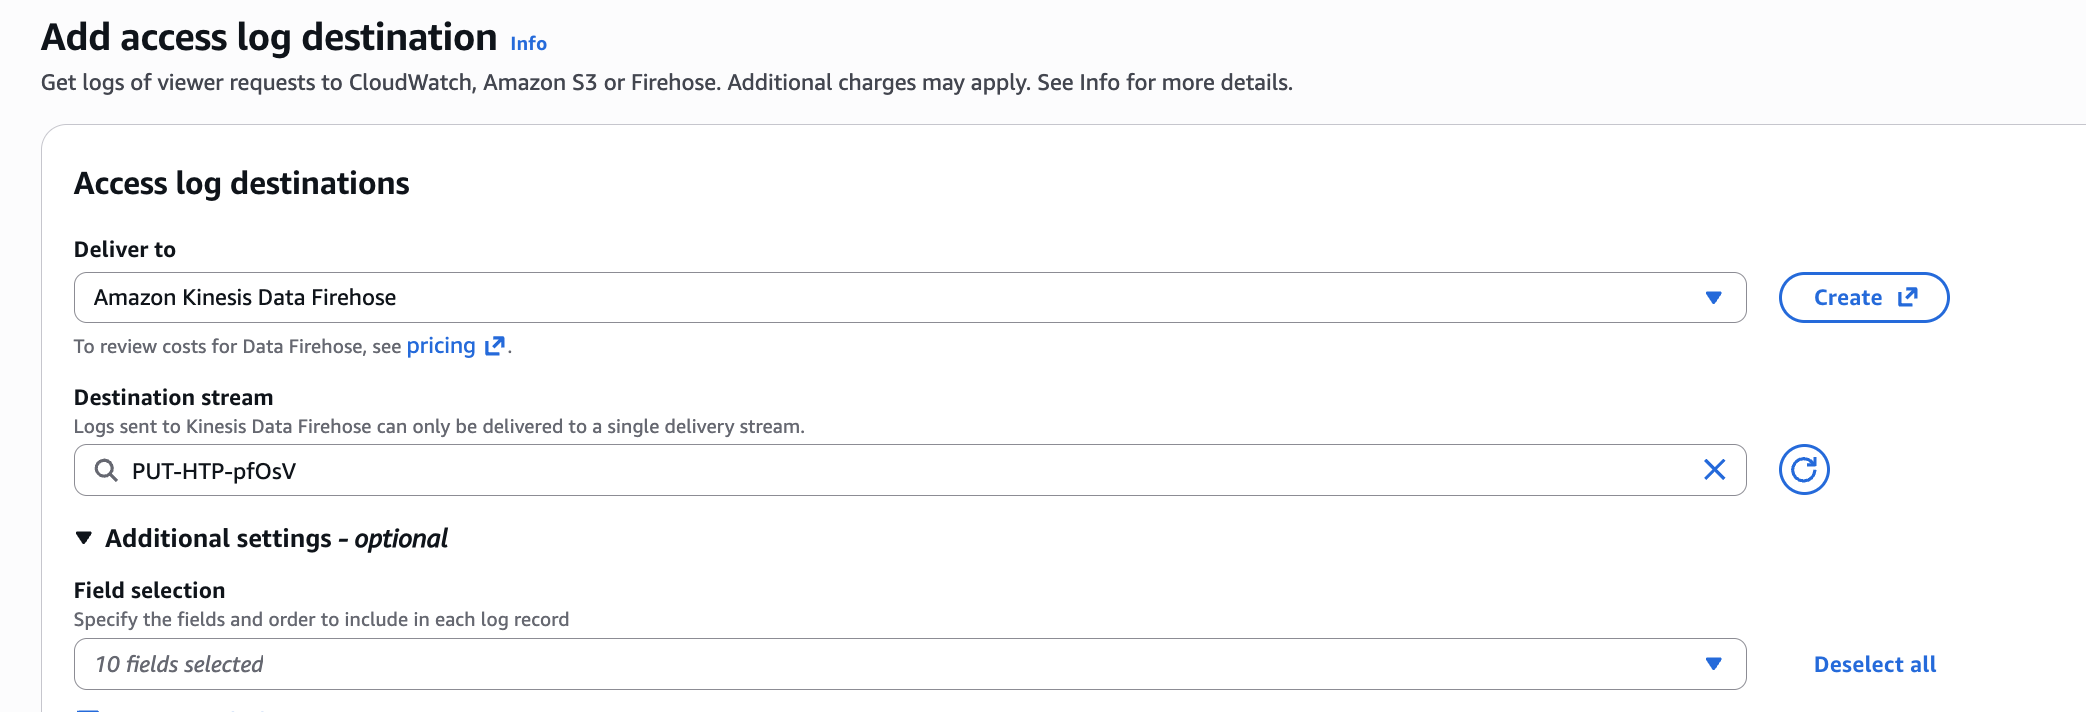Click the Deliver to dropdown arrow
2086x712 pixels.
(1713, 297)
